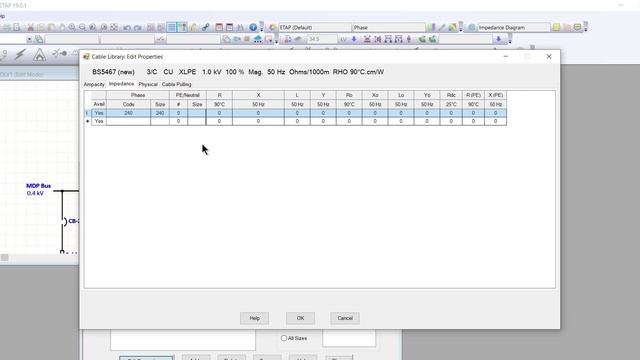Expand overflow arrow left of Impedance Diagram group

[x=461, y=27]
